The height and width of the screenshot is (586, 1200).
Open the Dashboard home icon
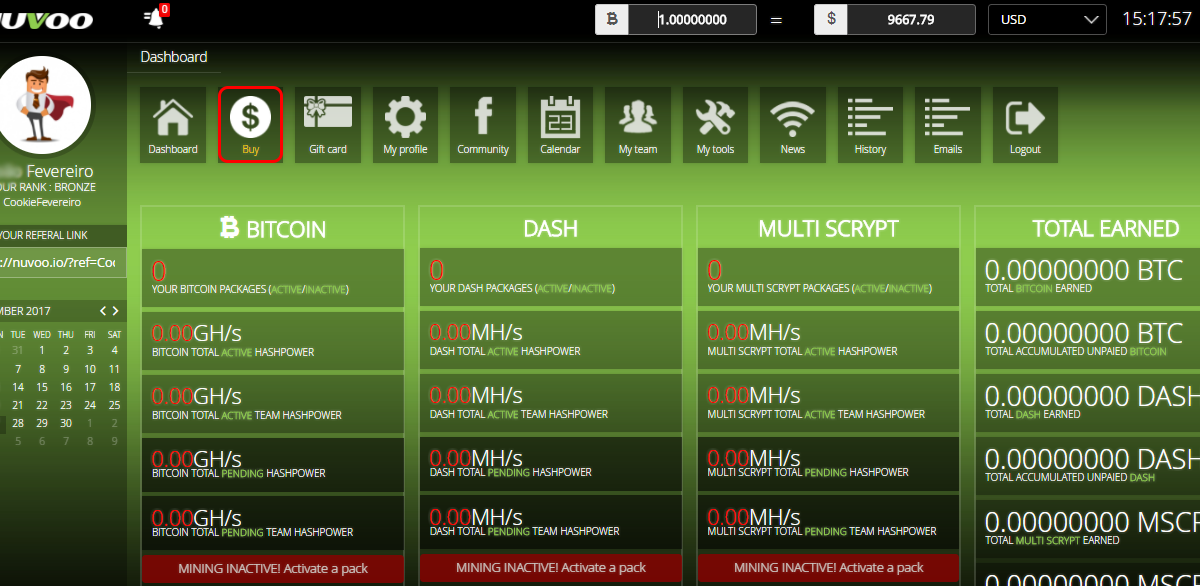coord(173,125)
